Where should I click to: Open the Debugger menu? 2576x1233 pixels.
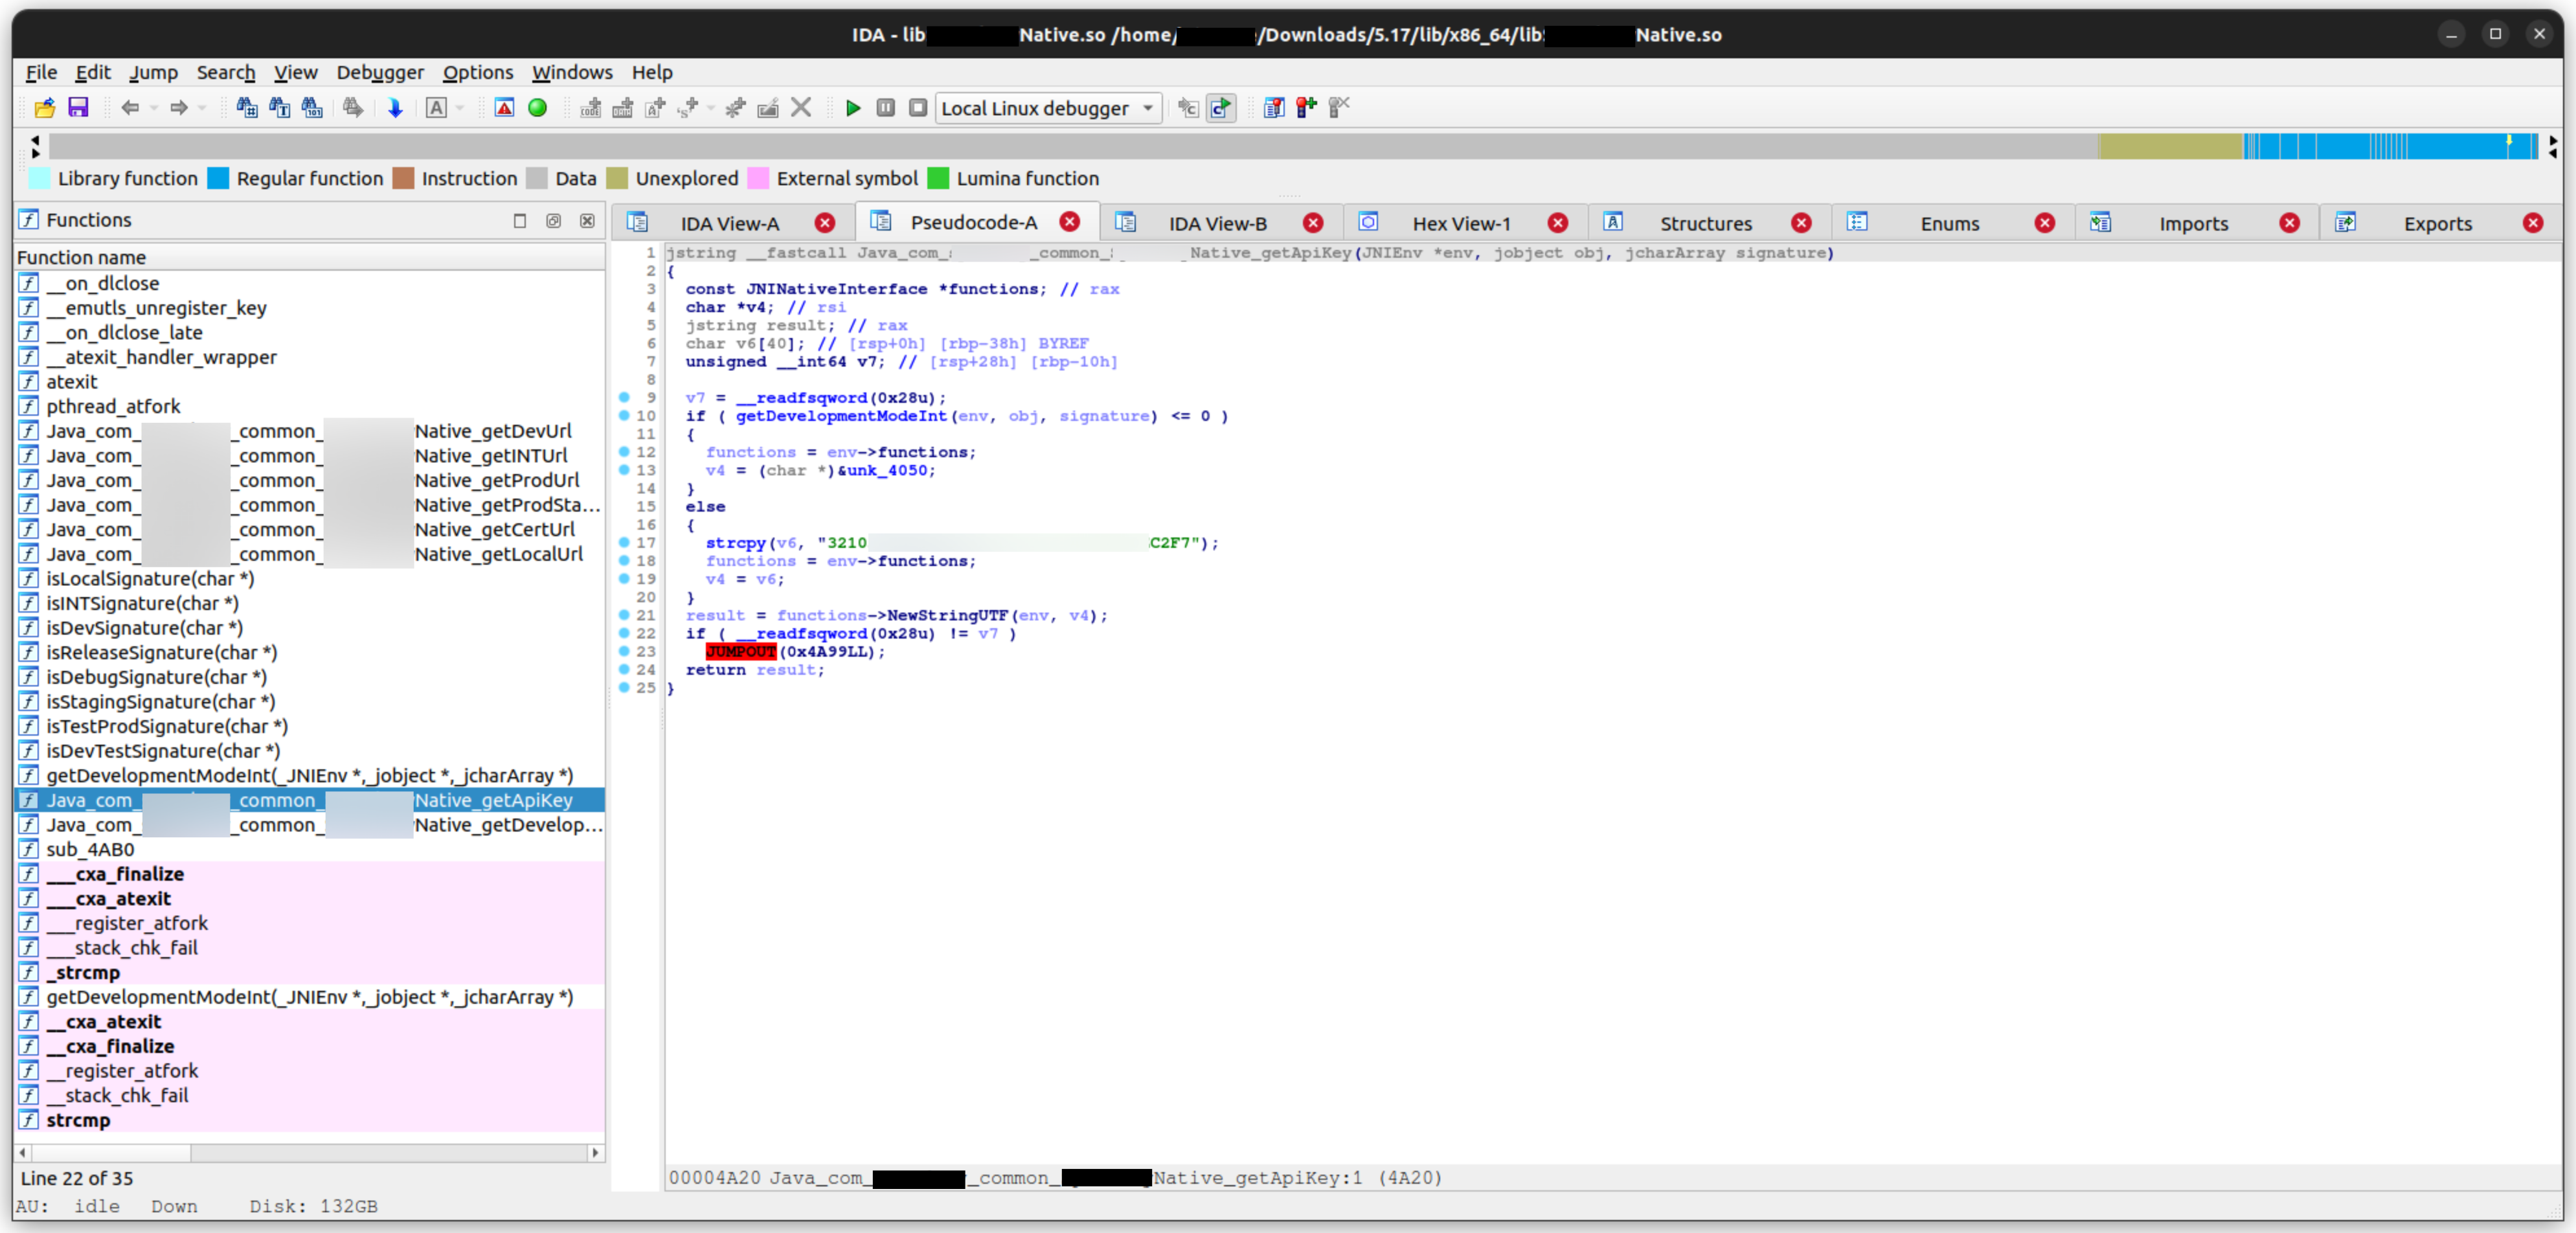(380, 72)
